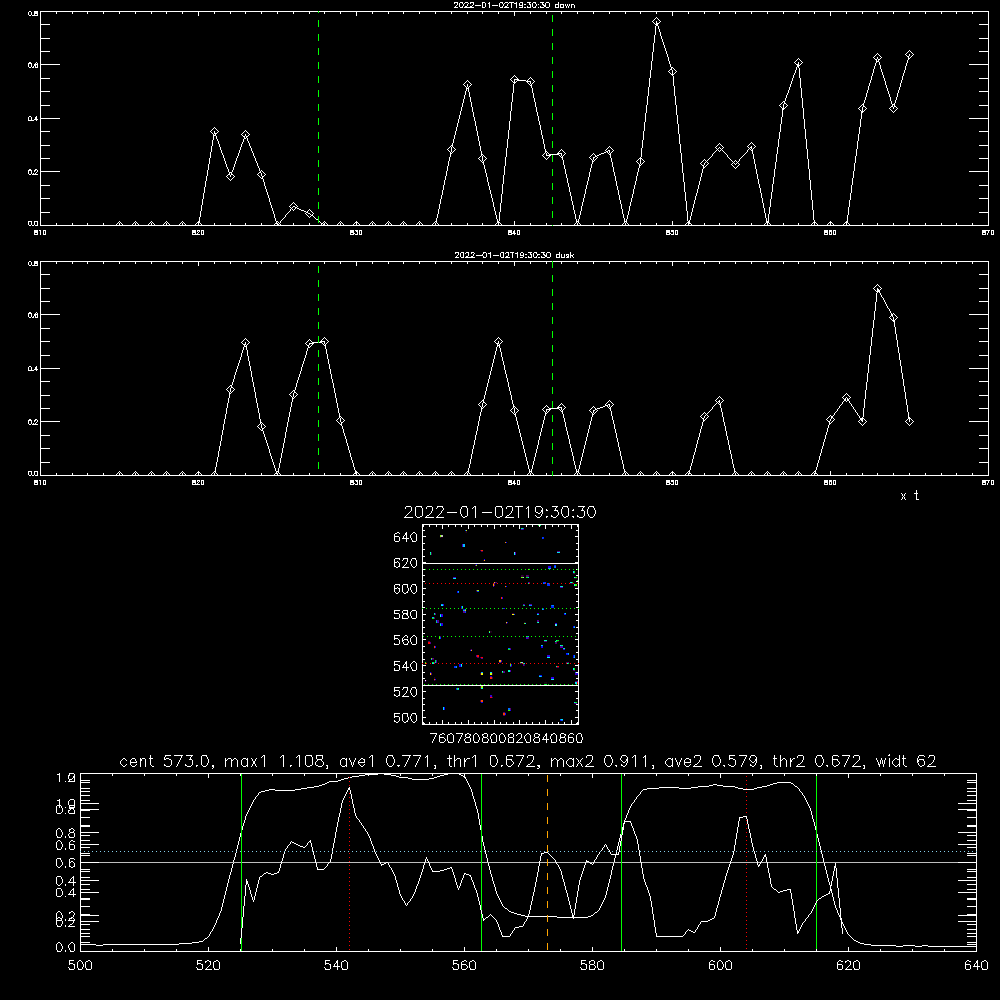Click the '560' tick label on the bottom plot x-axis
The image size is (1000, 1000).
click(x=464, y=966)
